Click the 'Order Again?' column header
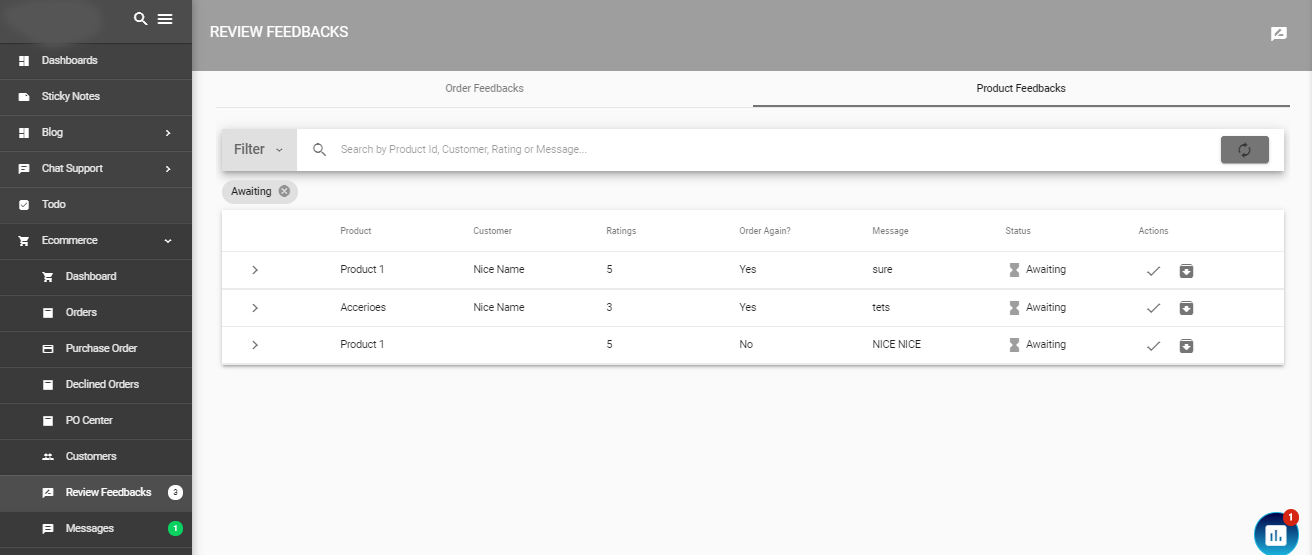 [765, 231]
